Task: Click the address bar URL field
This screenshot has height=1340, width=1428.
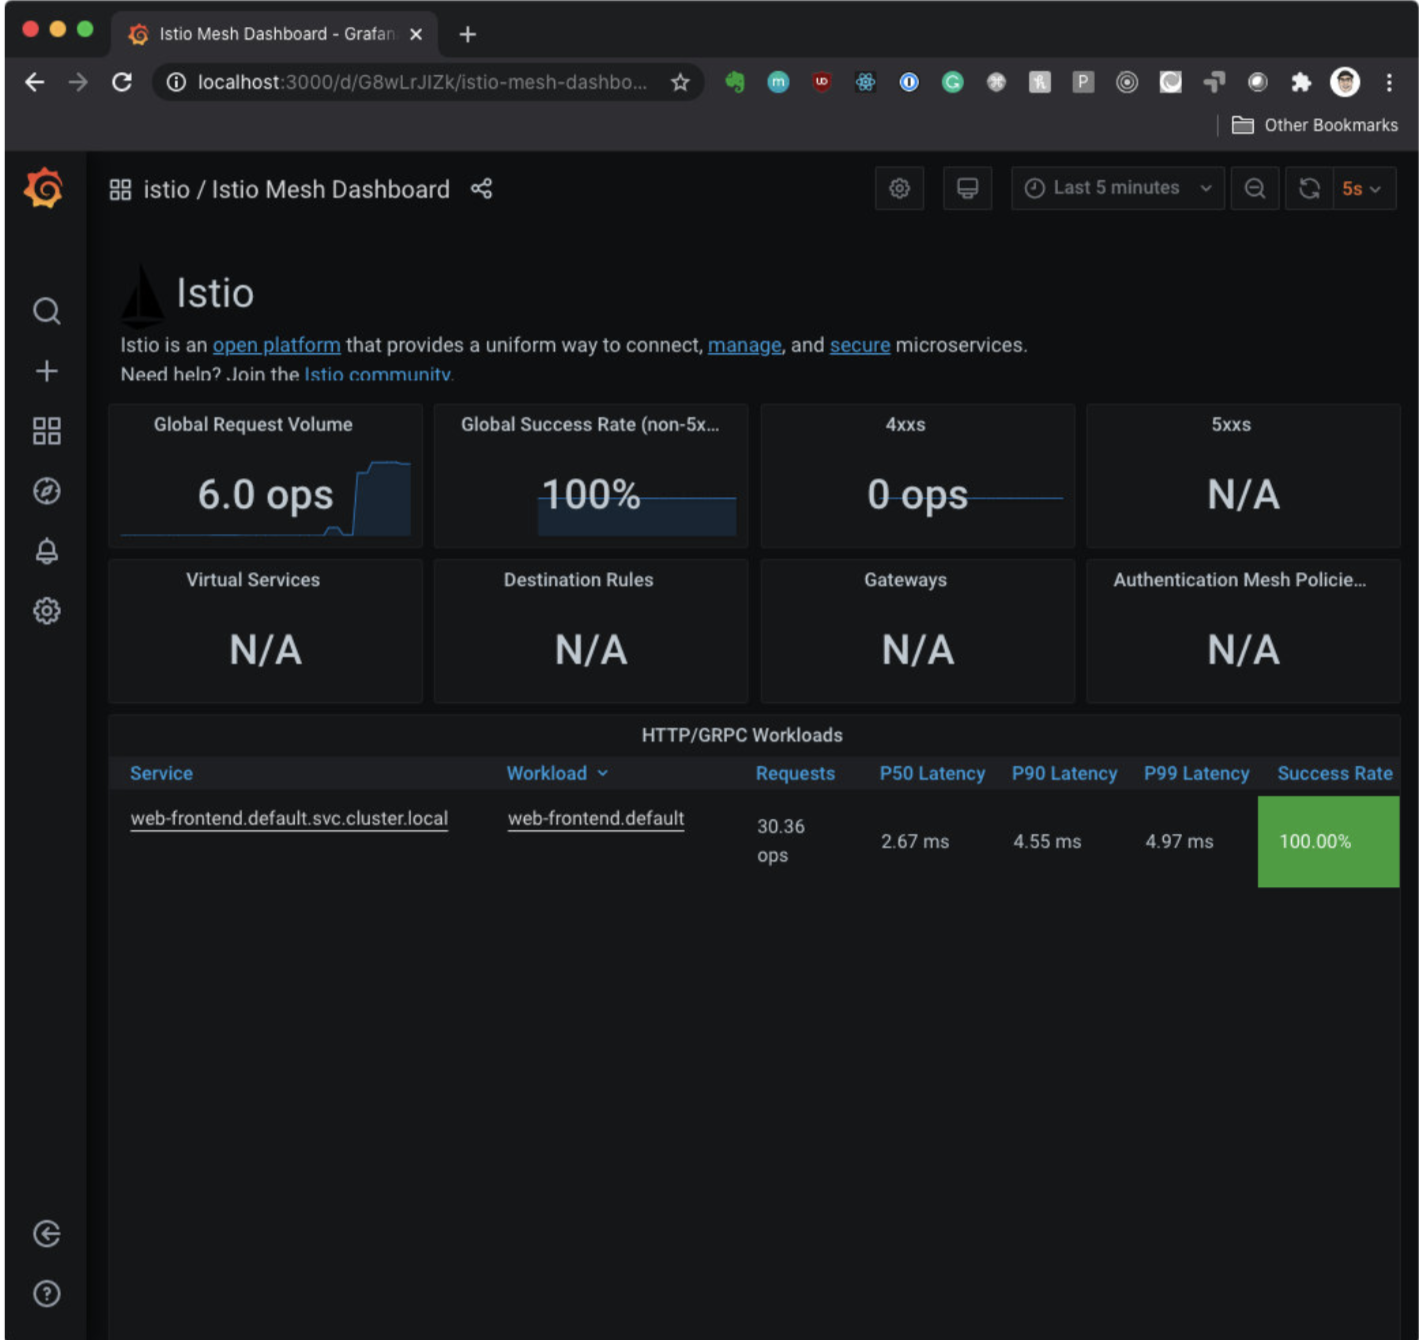Action: [x=422, y=82]
